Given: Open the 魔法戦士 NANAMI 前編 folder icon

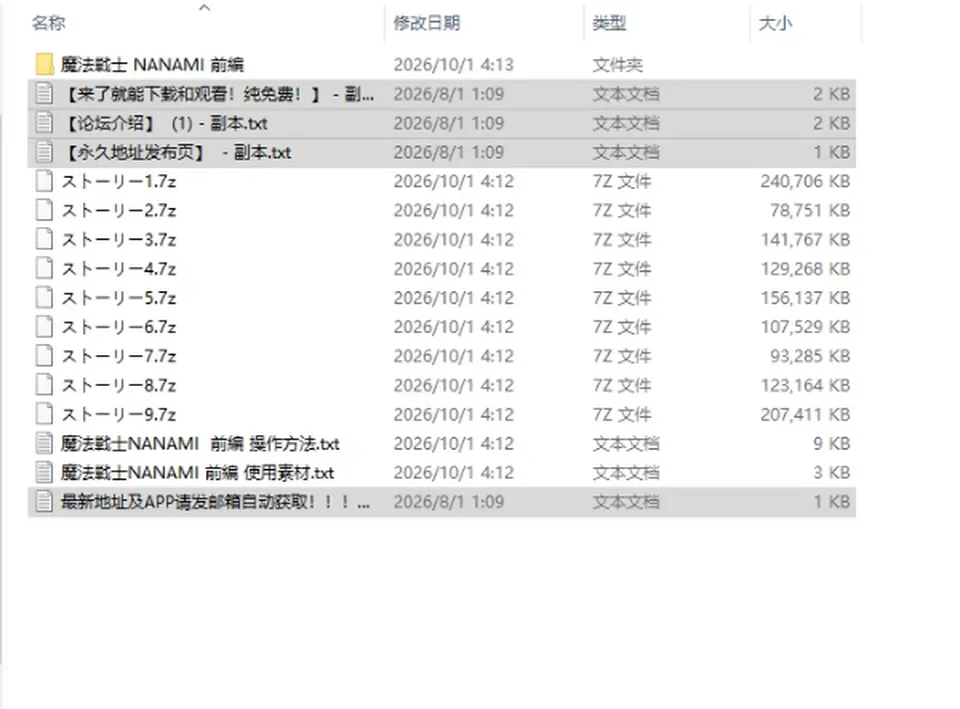Looking at the screenshot, I should click(x=44, y=64).
